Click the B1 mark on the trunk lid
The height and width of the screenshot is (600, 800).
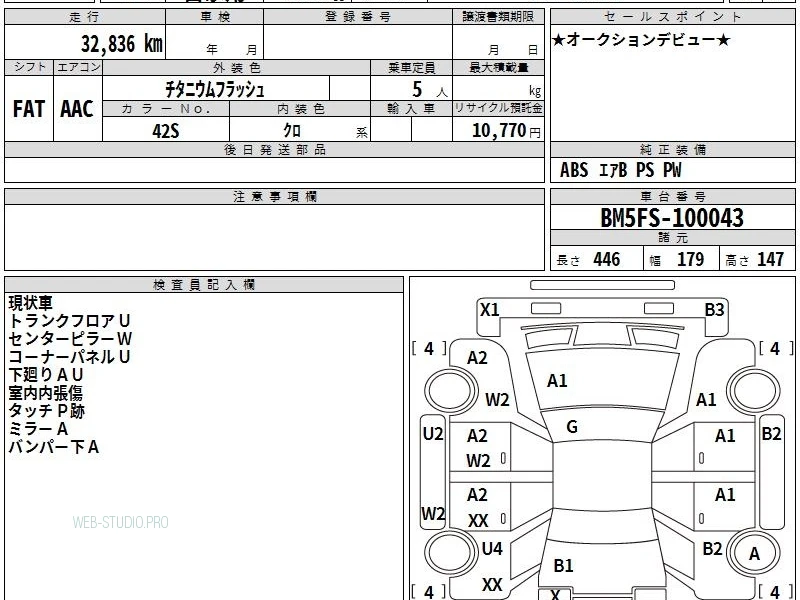pyautogui.click(x=563, y=565)
